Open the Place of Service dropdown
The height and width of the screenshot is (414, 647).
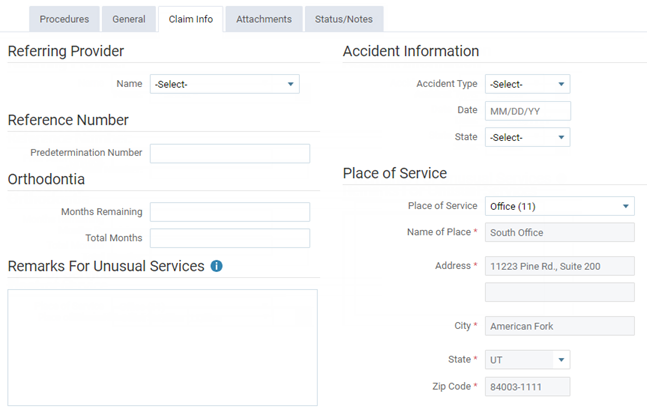(559, 207)
